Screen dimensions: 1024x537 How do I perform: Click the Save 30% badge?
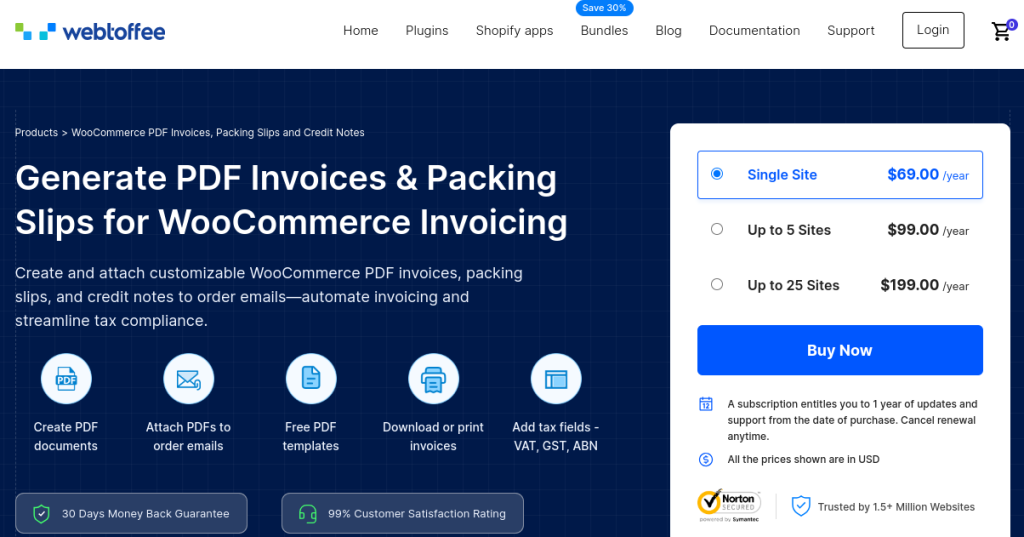coord(604,8)
